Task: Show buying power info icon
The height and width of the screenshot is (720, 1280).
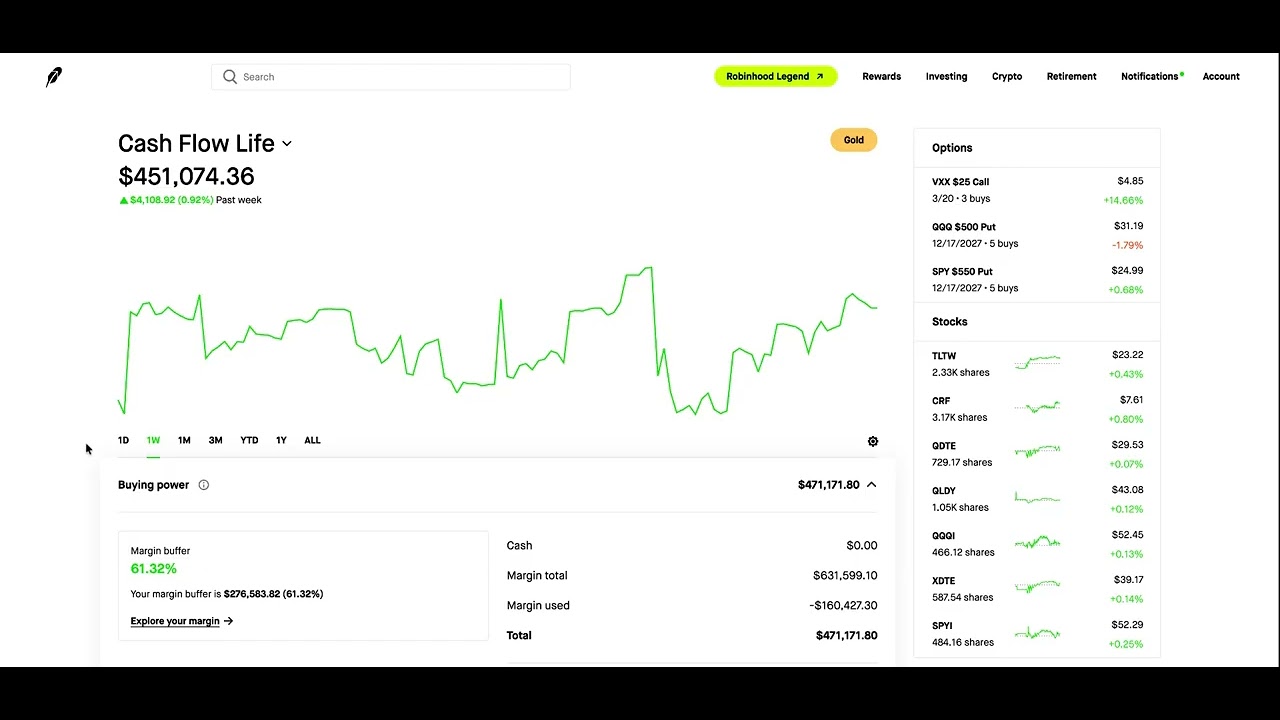Action: click(x=204, y=485)
